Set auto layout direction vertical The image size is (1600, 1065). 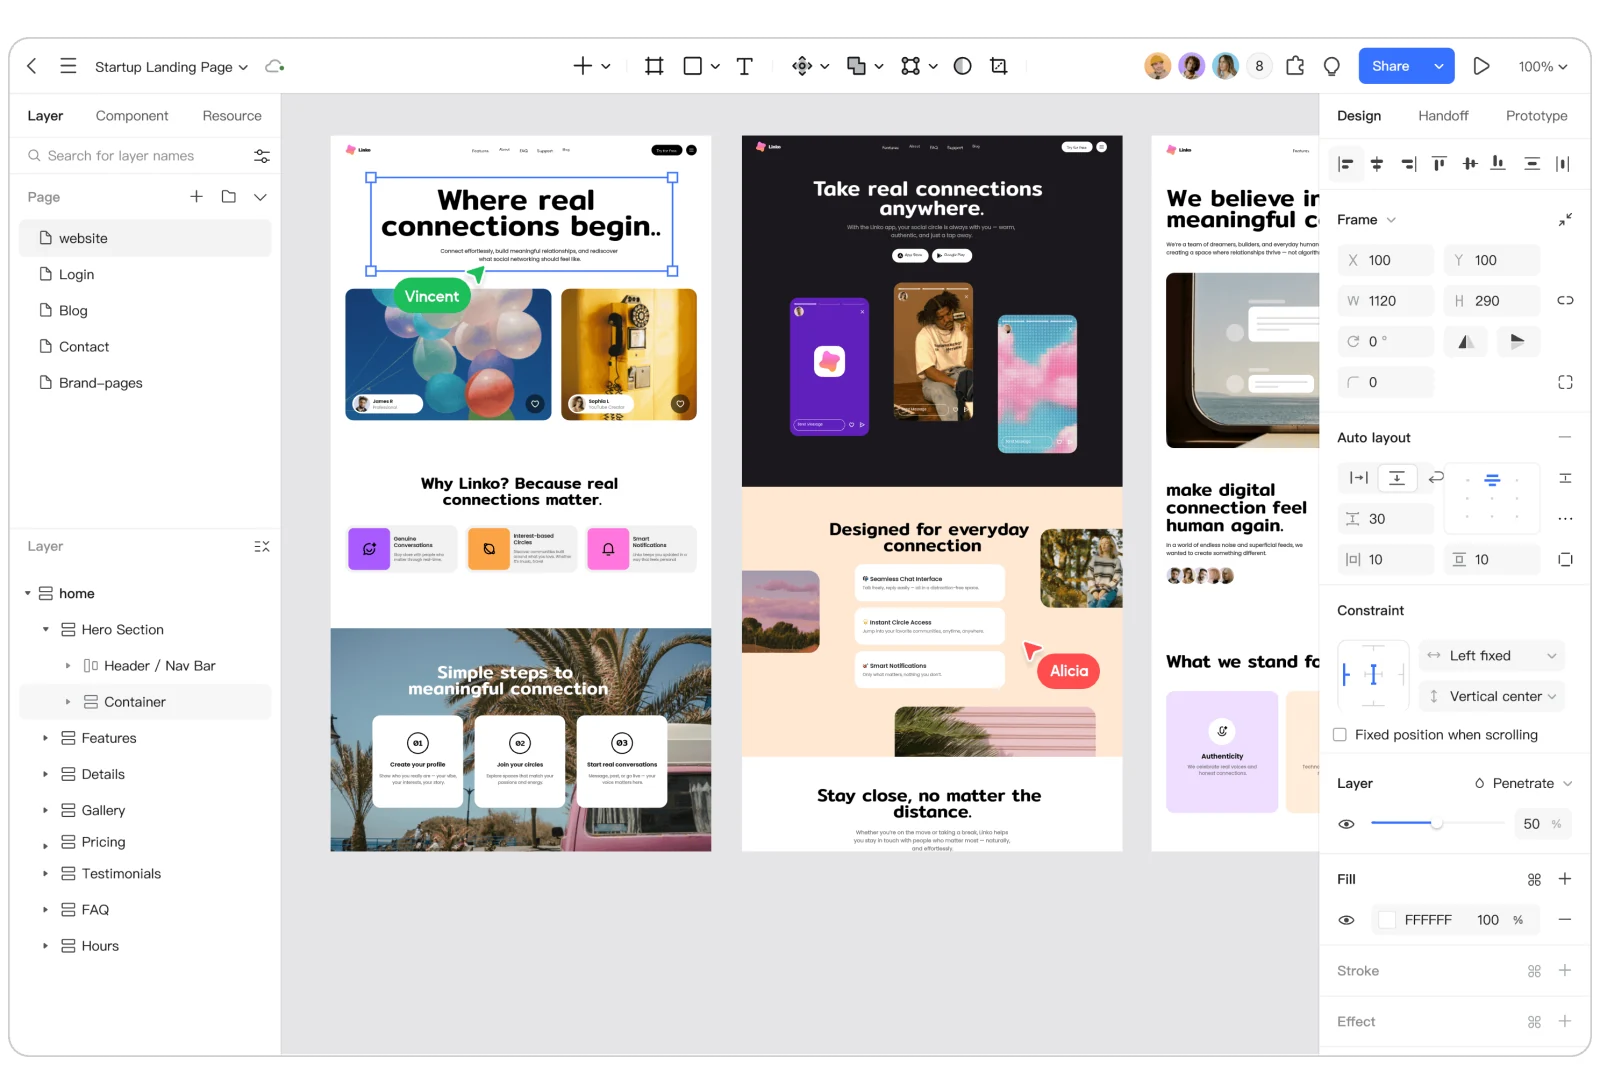pos(1397,478)
